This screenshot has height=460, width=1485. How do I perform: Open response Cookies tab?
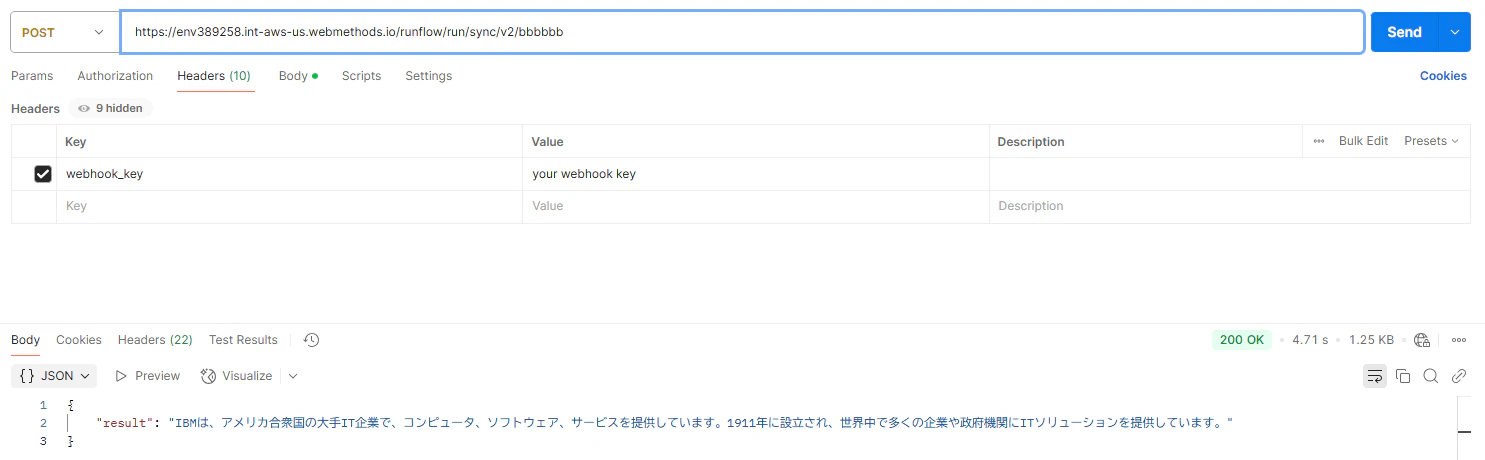79,340
